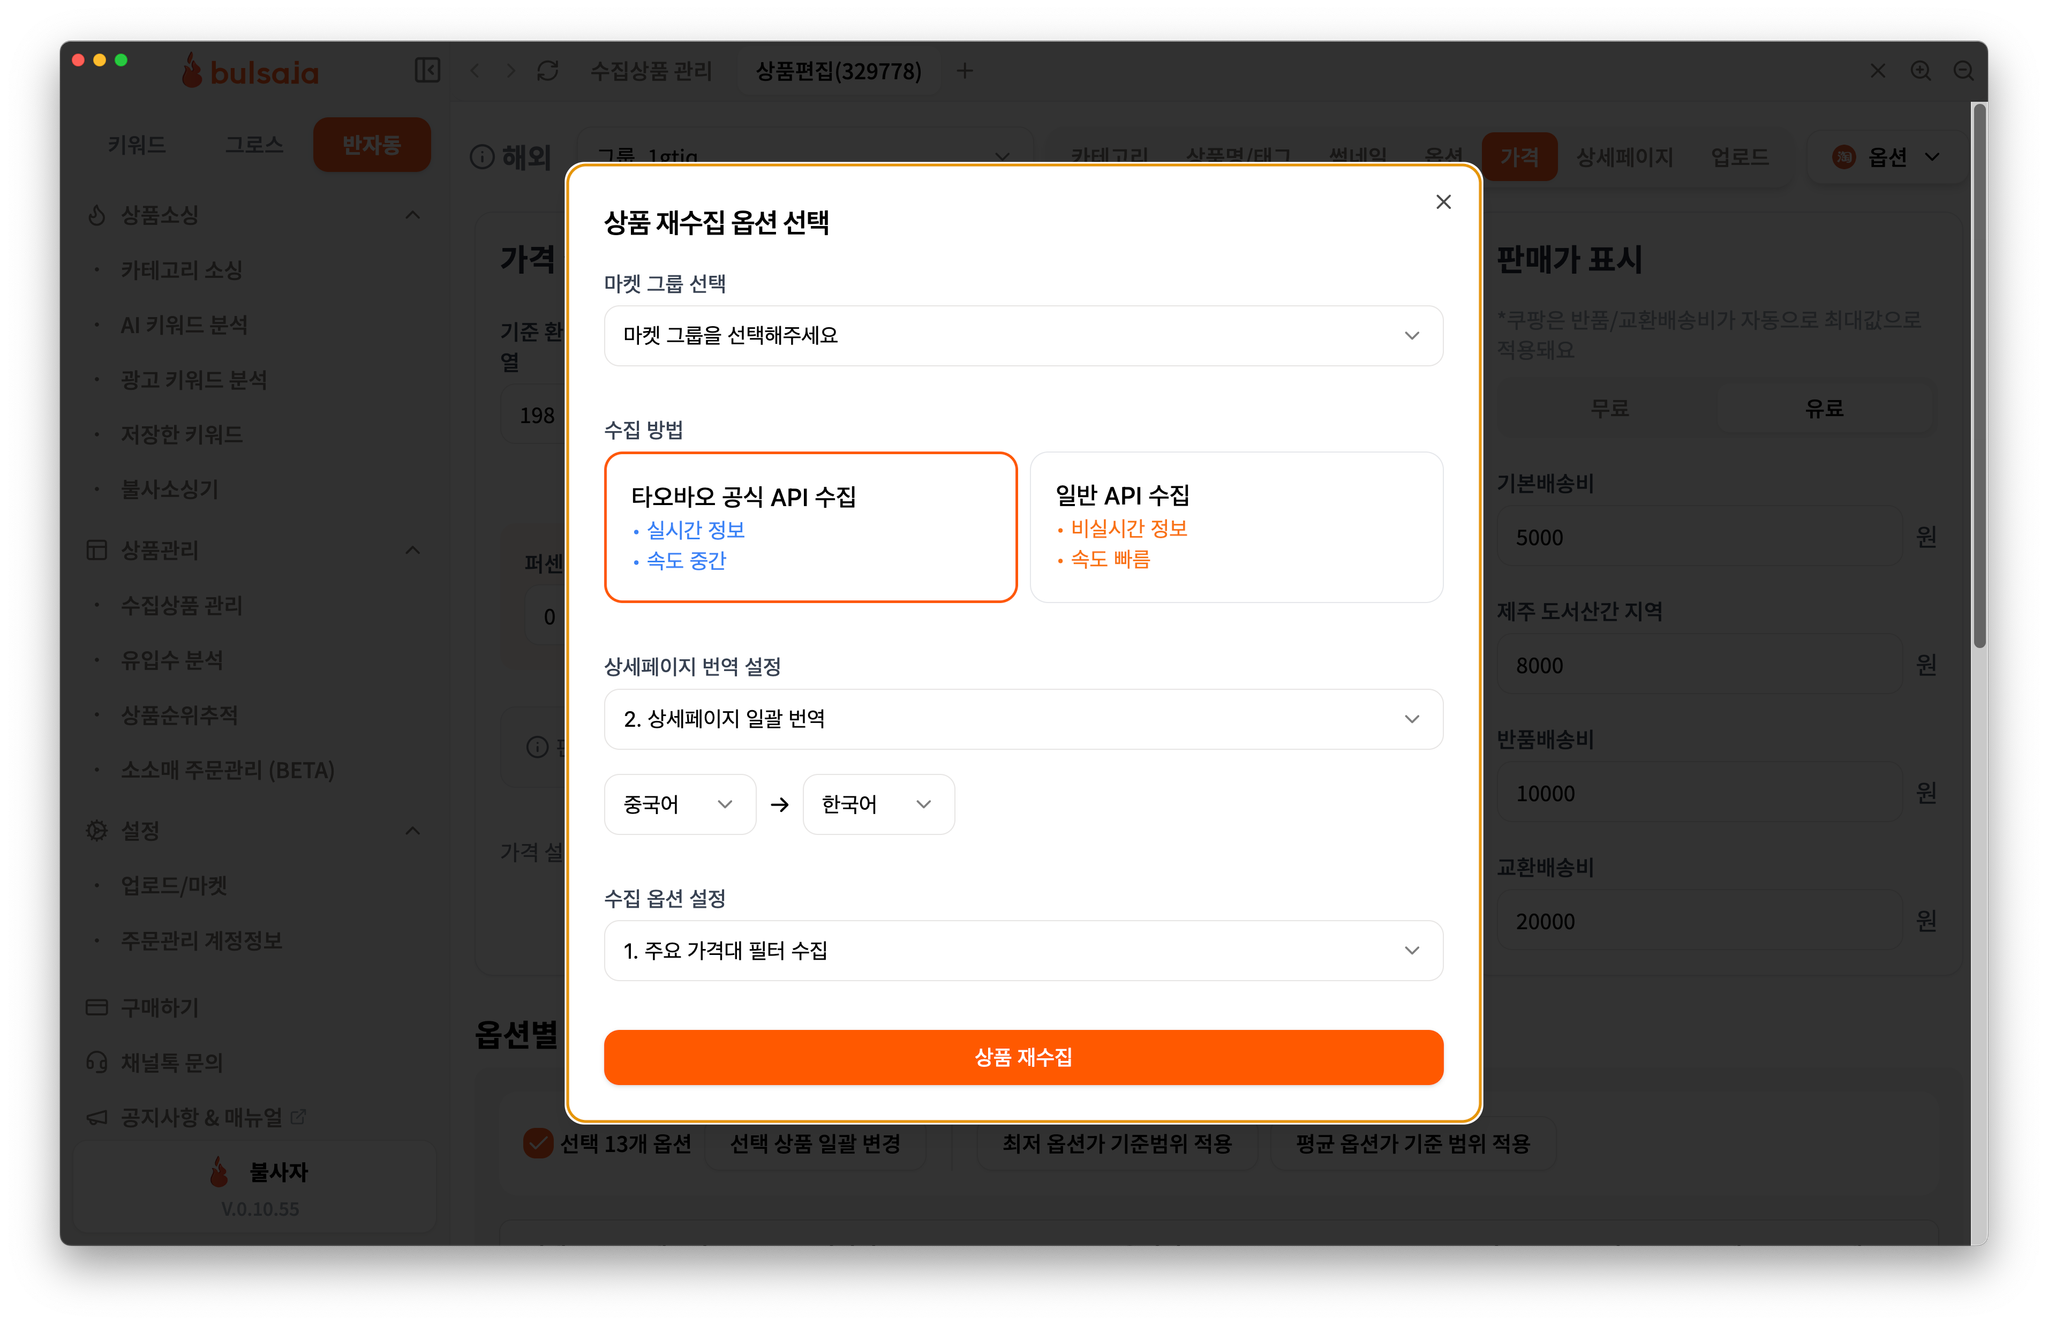Click the zoom out magnifier icon
The image size is (2048, 1325).
(1964, 71)
